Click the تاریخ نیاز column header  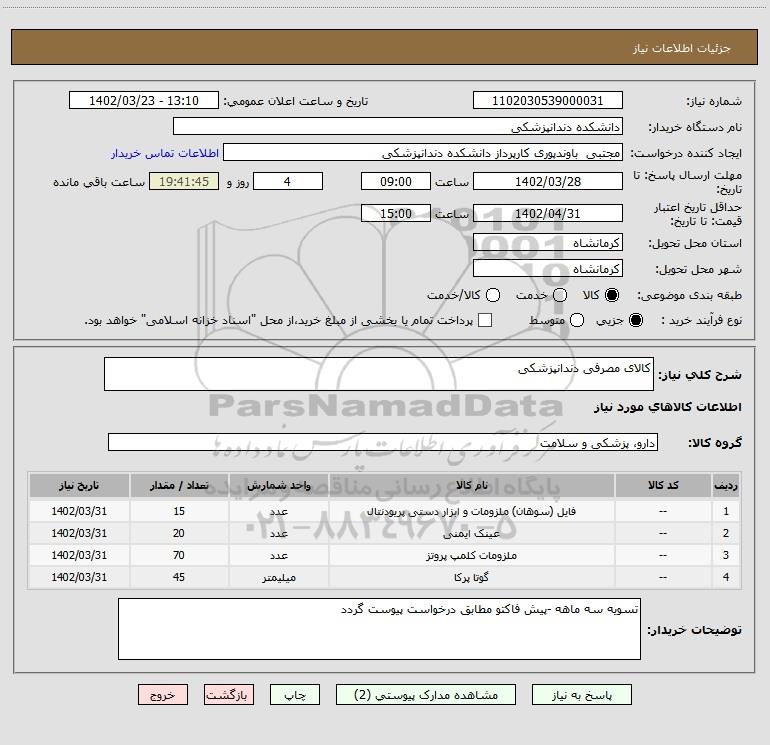pos(79,486)
